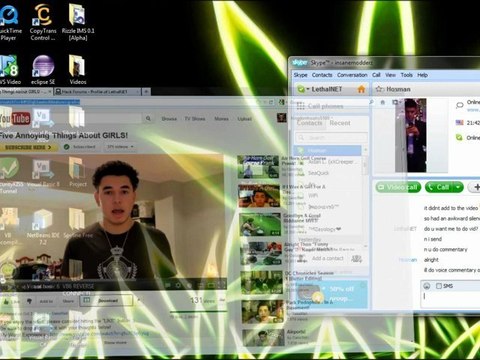Switch to the Recent tab in Skype
Image resolution: width=480 pixels, height=360 pixels.
[x=340, y=123]
